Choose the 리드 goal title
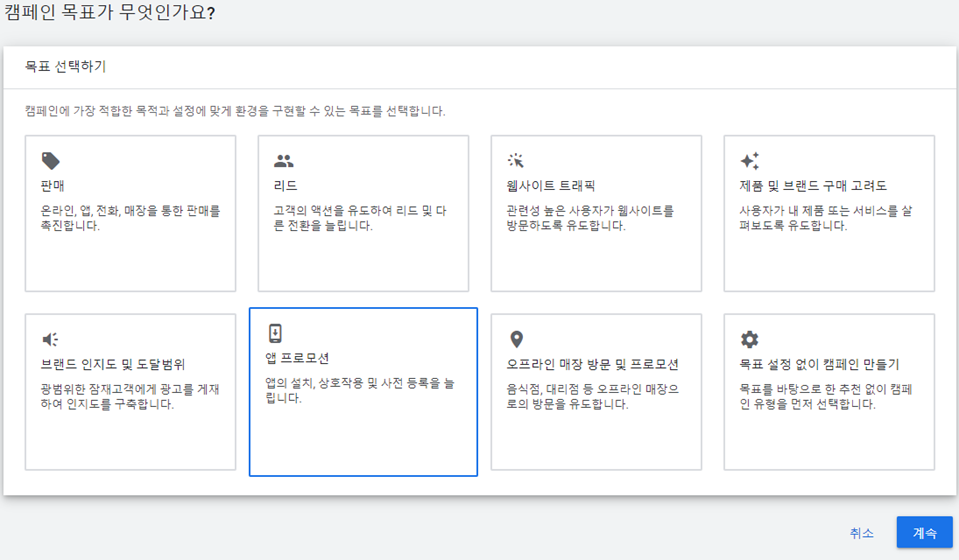 click(x=285, y=186)
